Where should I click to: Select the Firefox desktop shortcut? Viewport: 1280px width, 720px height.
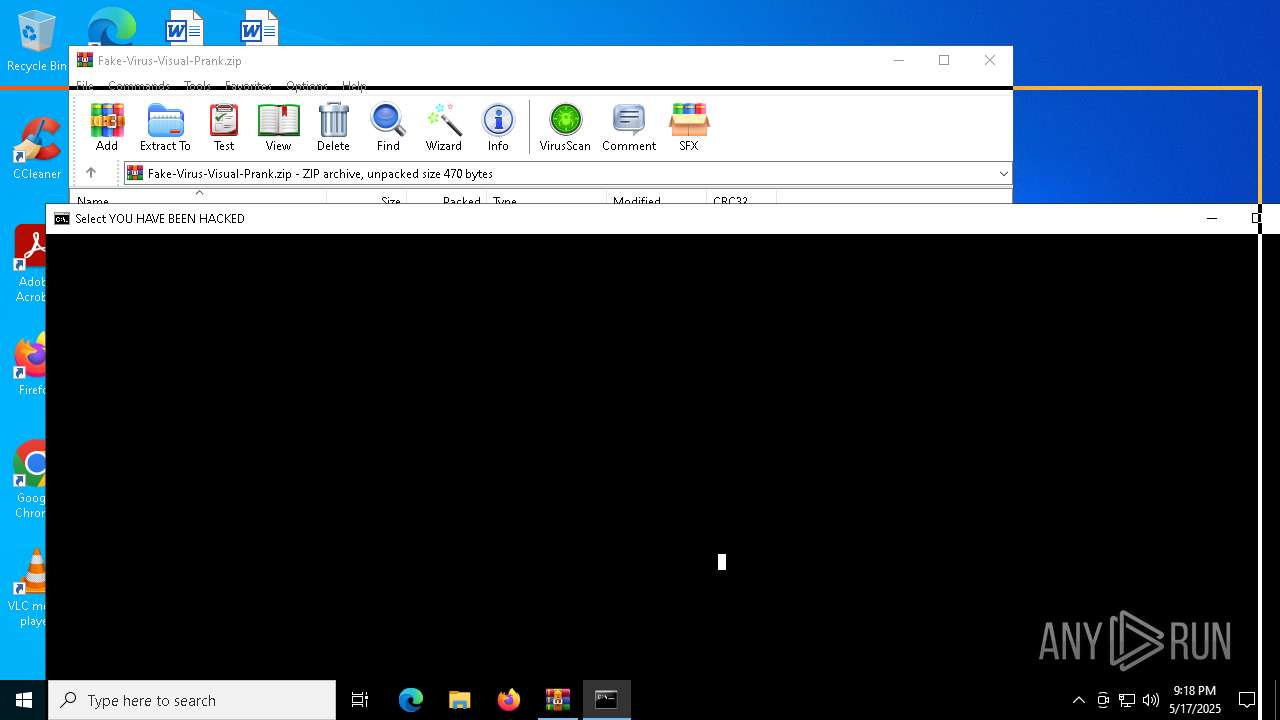coord(31,366)
